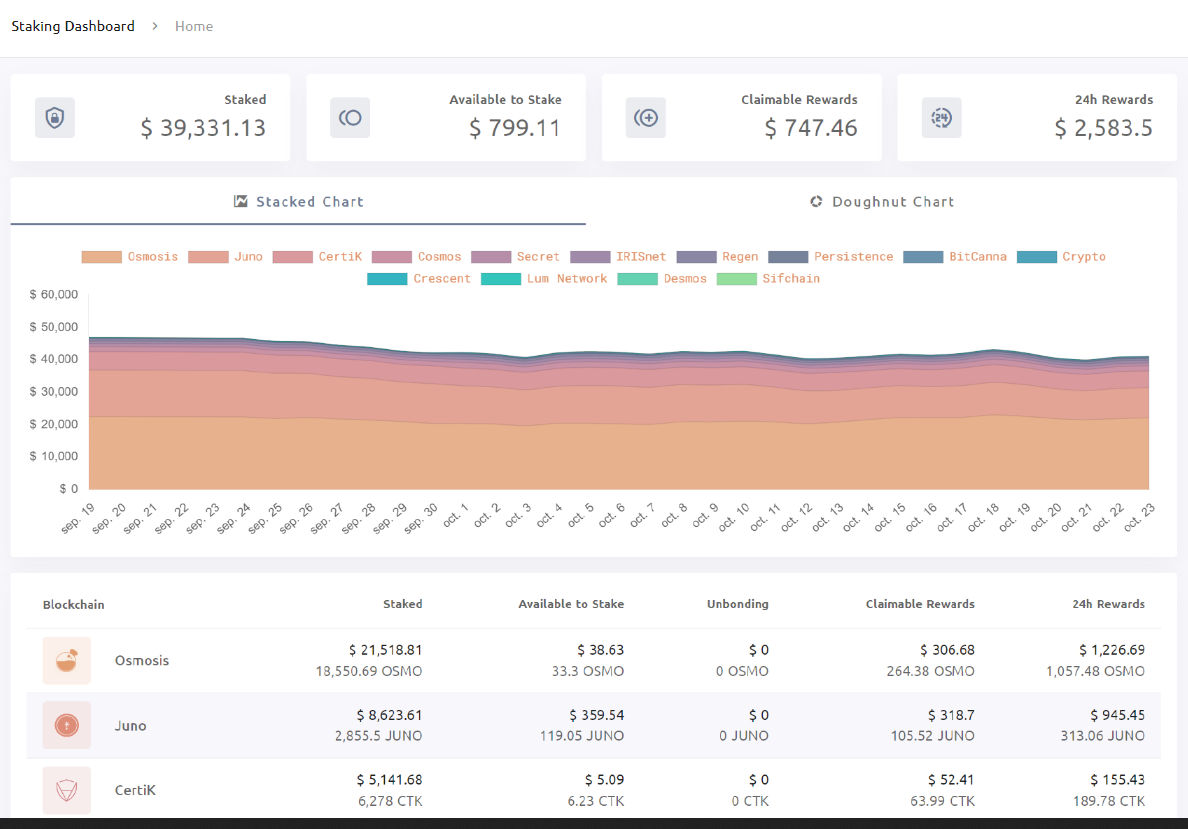
Task: Sort by Unbonding column header
Action: 738,604
